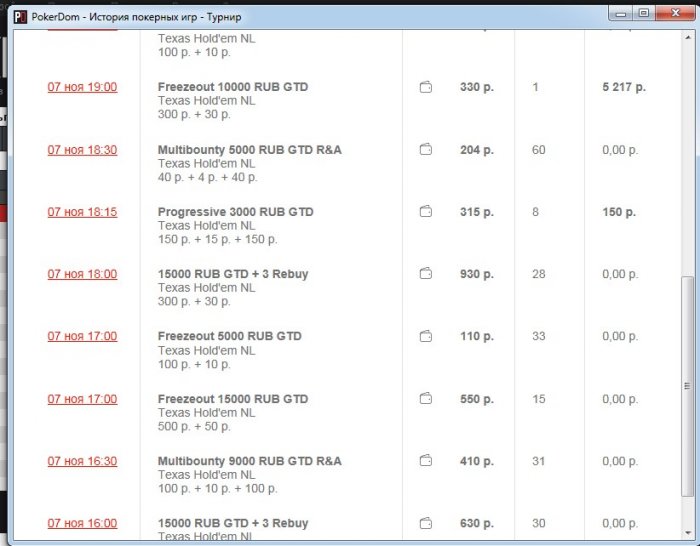Open the 07 ноя 18:15 tournament link
Viewport: 700px width, 546px height.
pyautogui.click(x=82, y=212)
